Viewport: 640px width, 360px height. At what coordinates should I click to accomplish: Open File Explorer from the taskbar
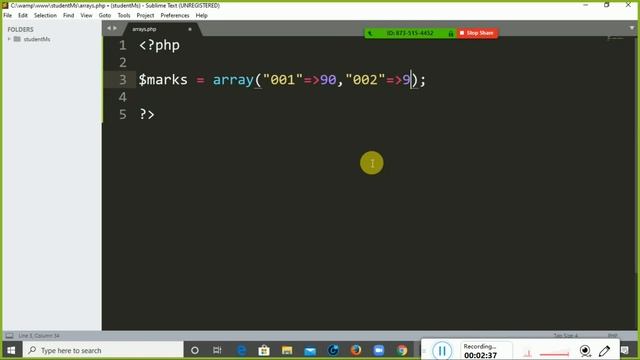[287, 350]
